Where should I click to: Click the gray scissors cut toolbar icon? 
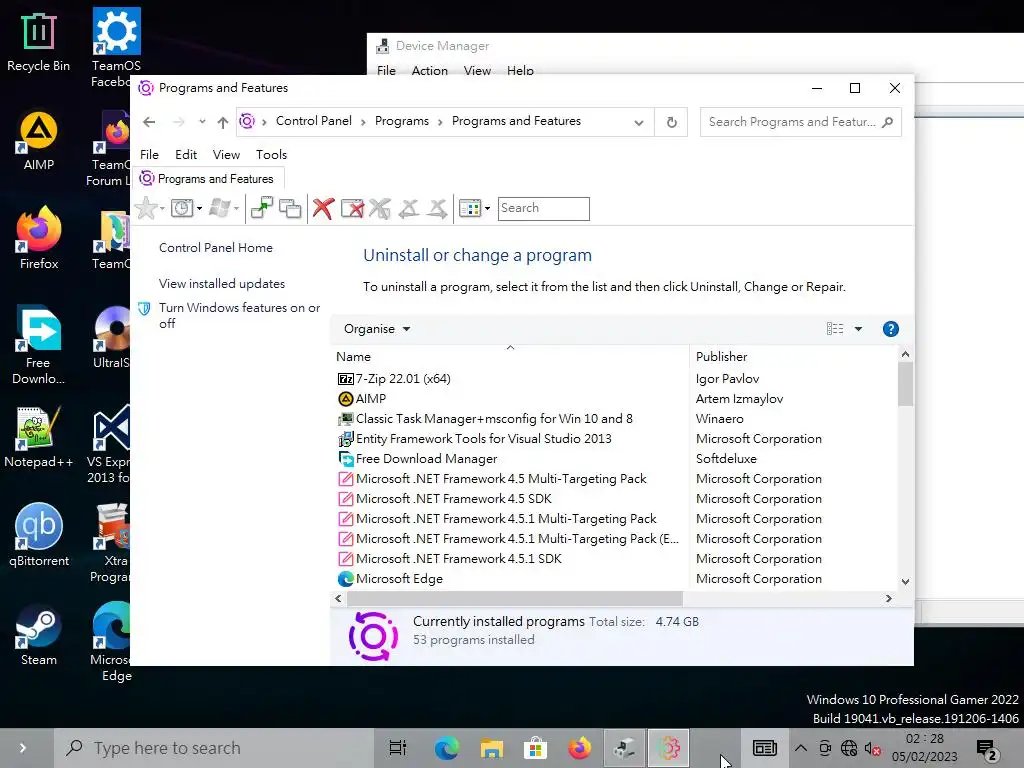pos(380,208)
